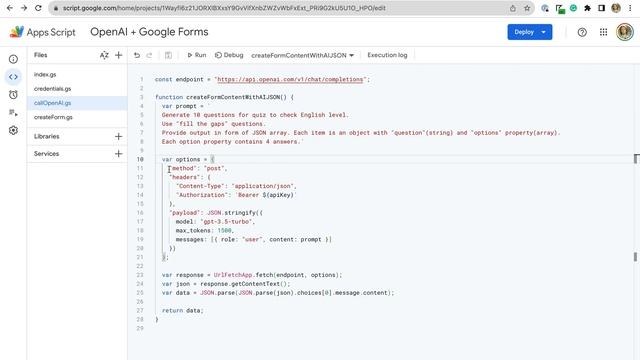Open the Triggers clock icon
The image size is (640, 360).
pos(13,95)
